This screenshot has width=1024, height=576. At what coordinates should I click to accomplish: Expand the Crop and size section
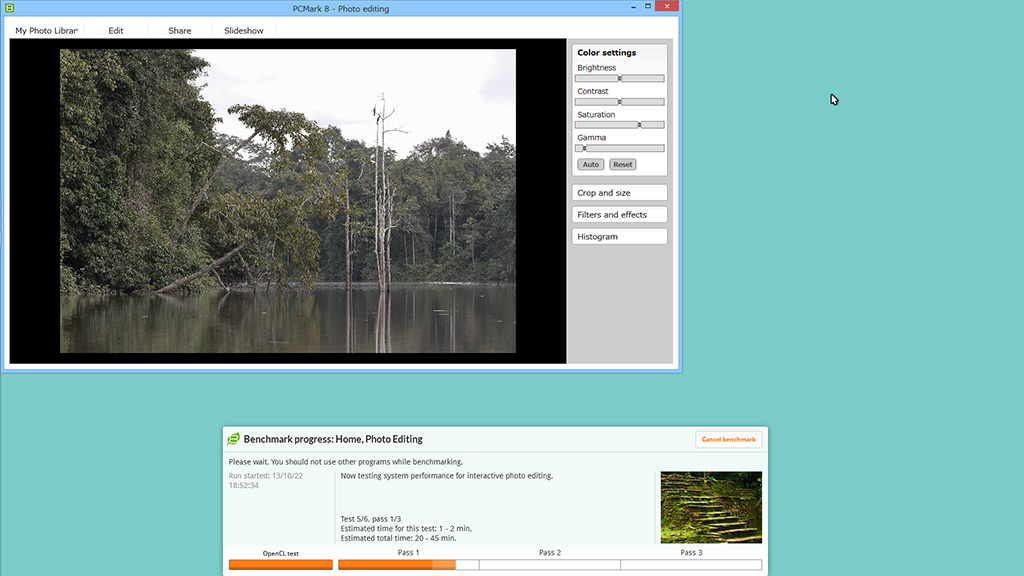(x=620, y=193)
